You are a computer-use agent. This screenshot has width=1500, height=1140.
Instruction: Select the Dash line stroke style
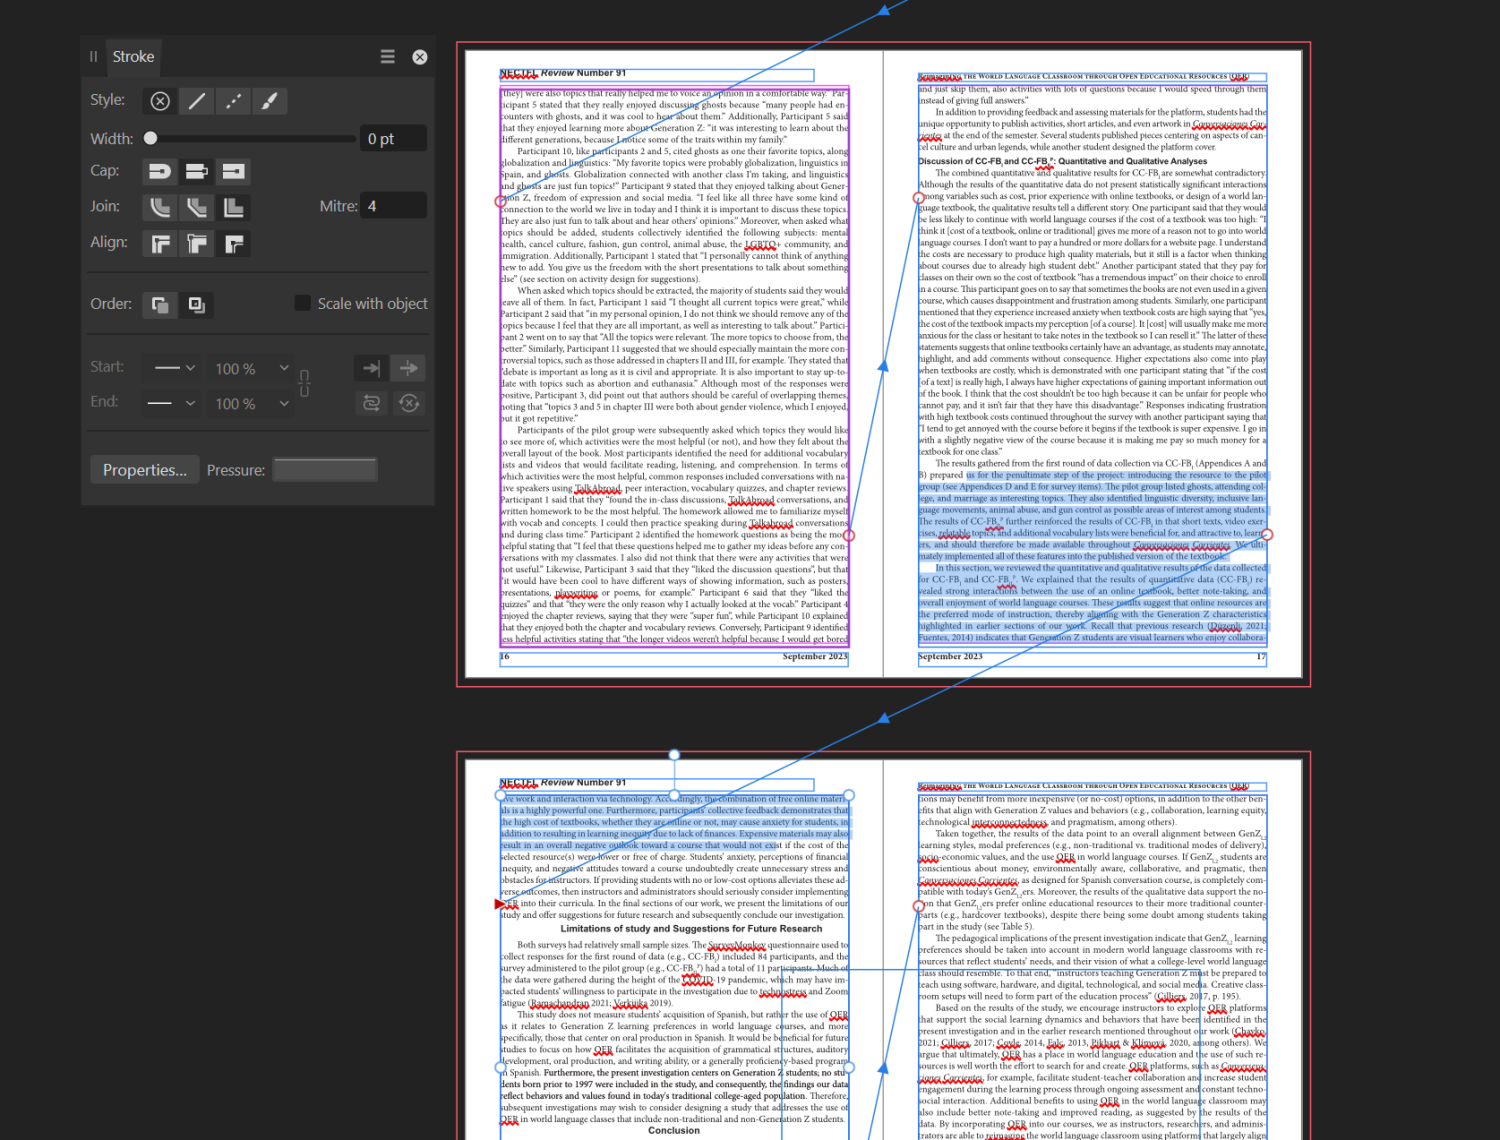(x=233, y=101)
